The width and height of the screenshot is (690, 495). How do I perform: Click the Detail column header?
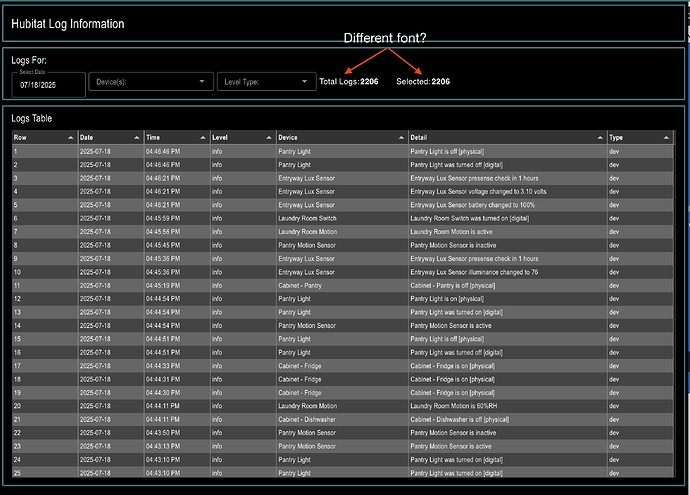click(x=507, y=138)
